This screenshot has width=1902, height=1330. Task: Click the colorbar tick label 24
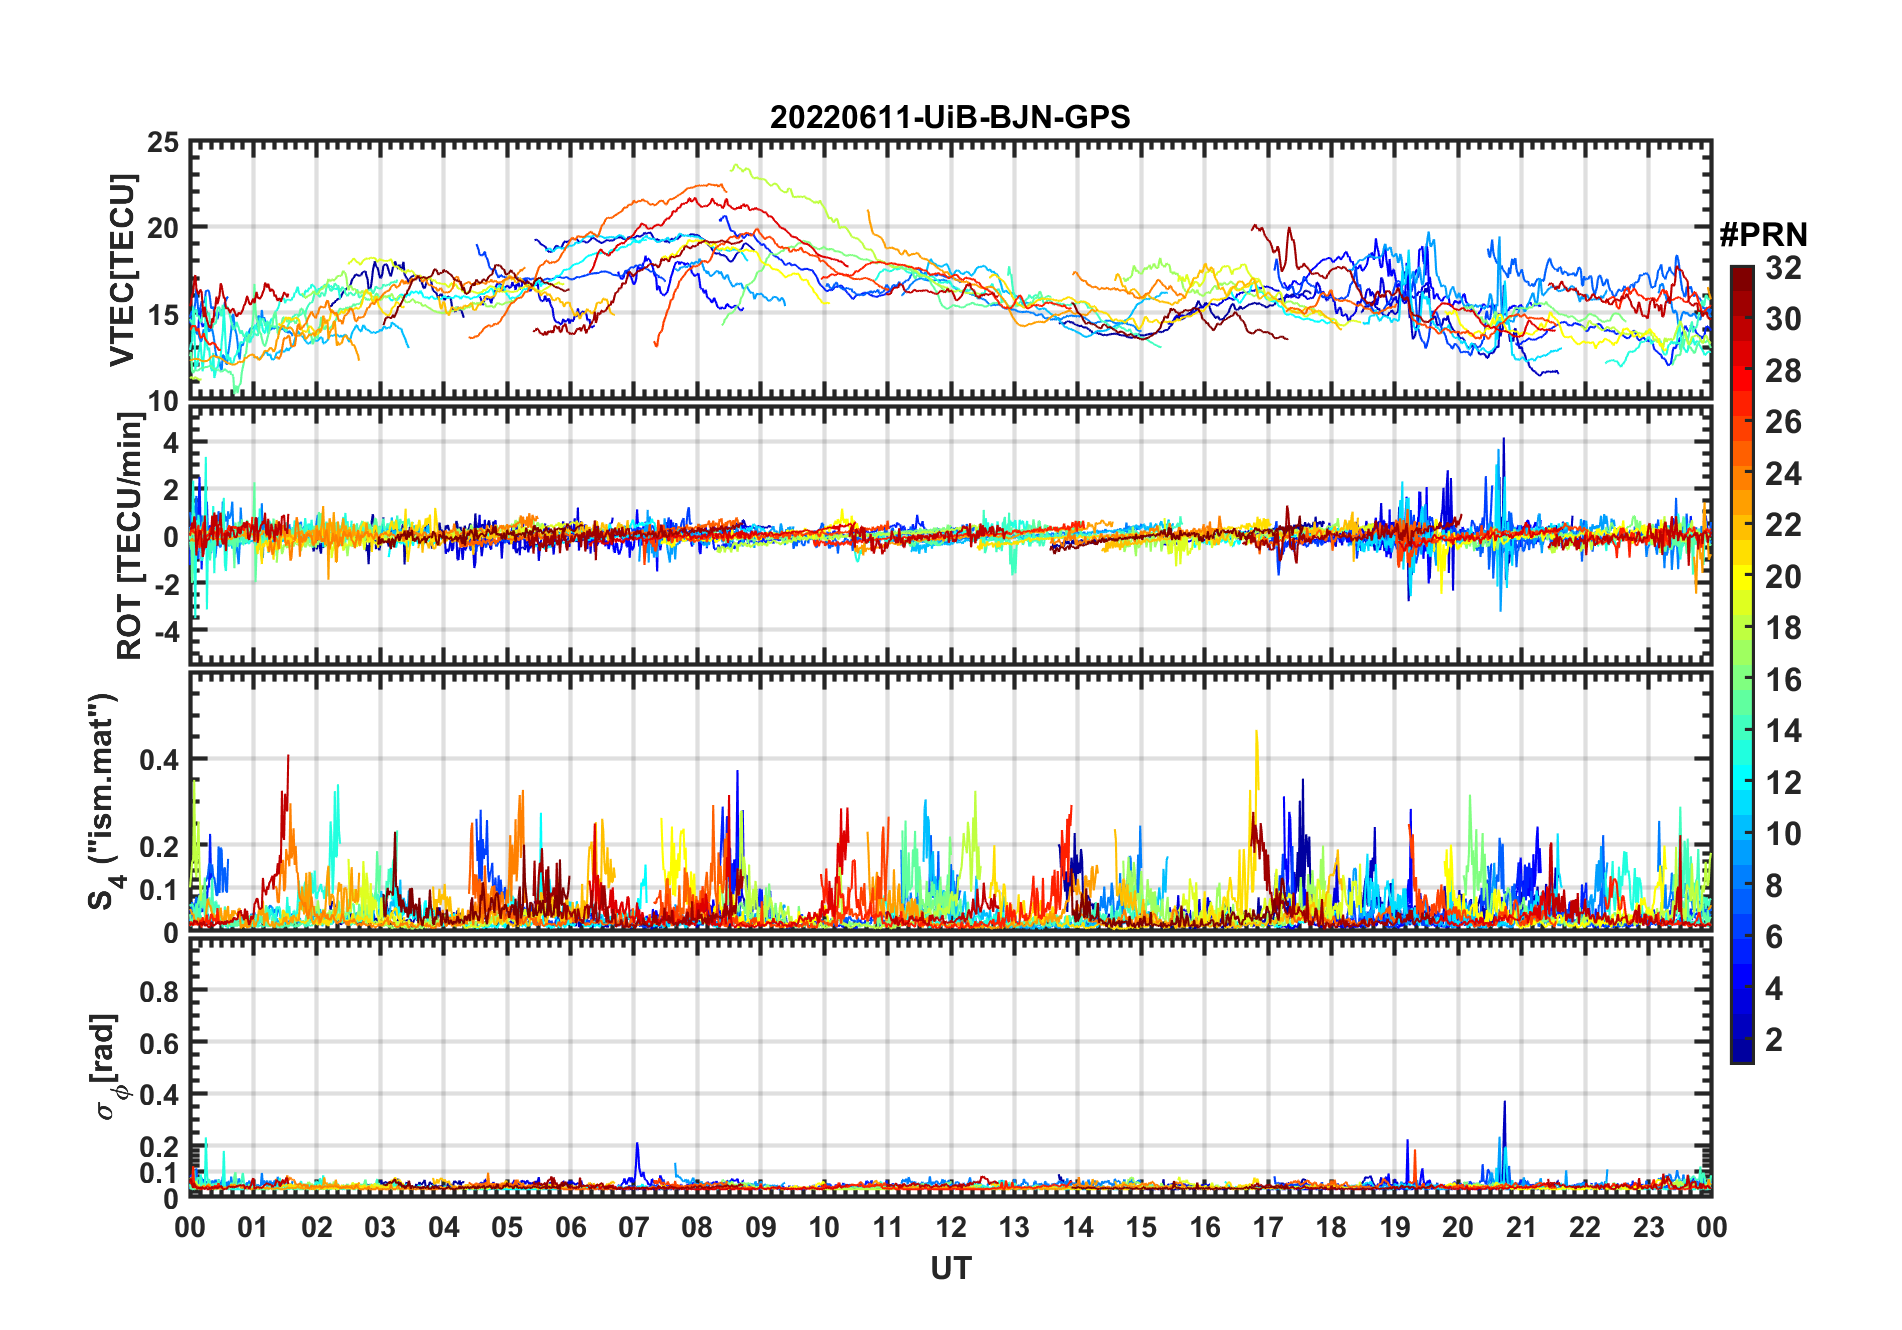tap(1783, 474)
